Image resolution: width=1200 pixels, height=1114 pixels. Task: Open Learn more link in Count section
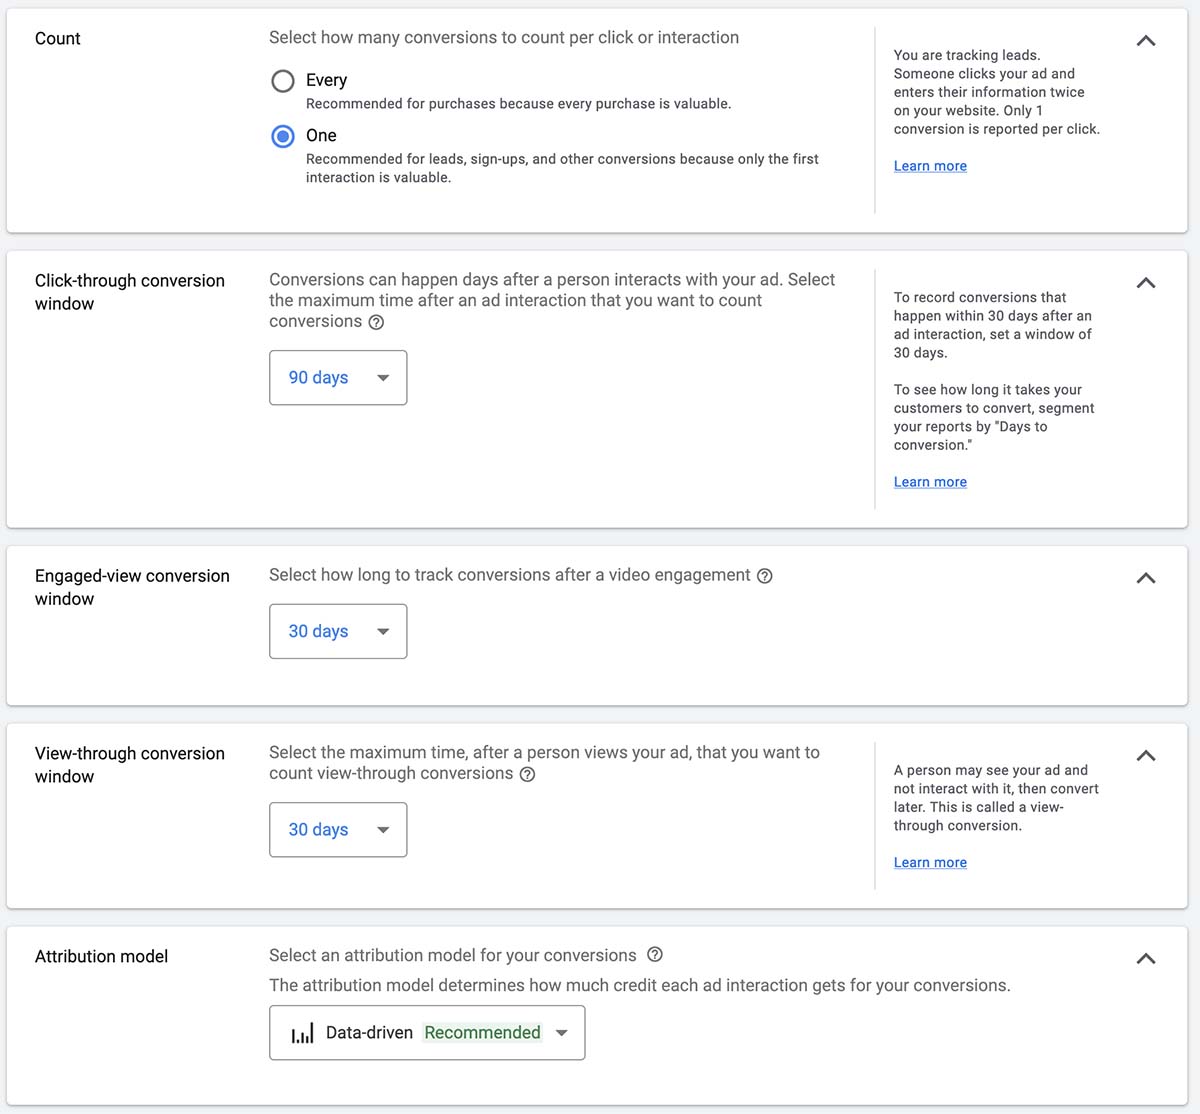click(x=930, y=166)
